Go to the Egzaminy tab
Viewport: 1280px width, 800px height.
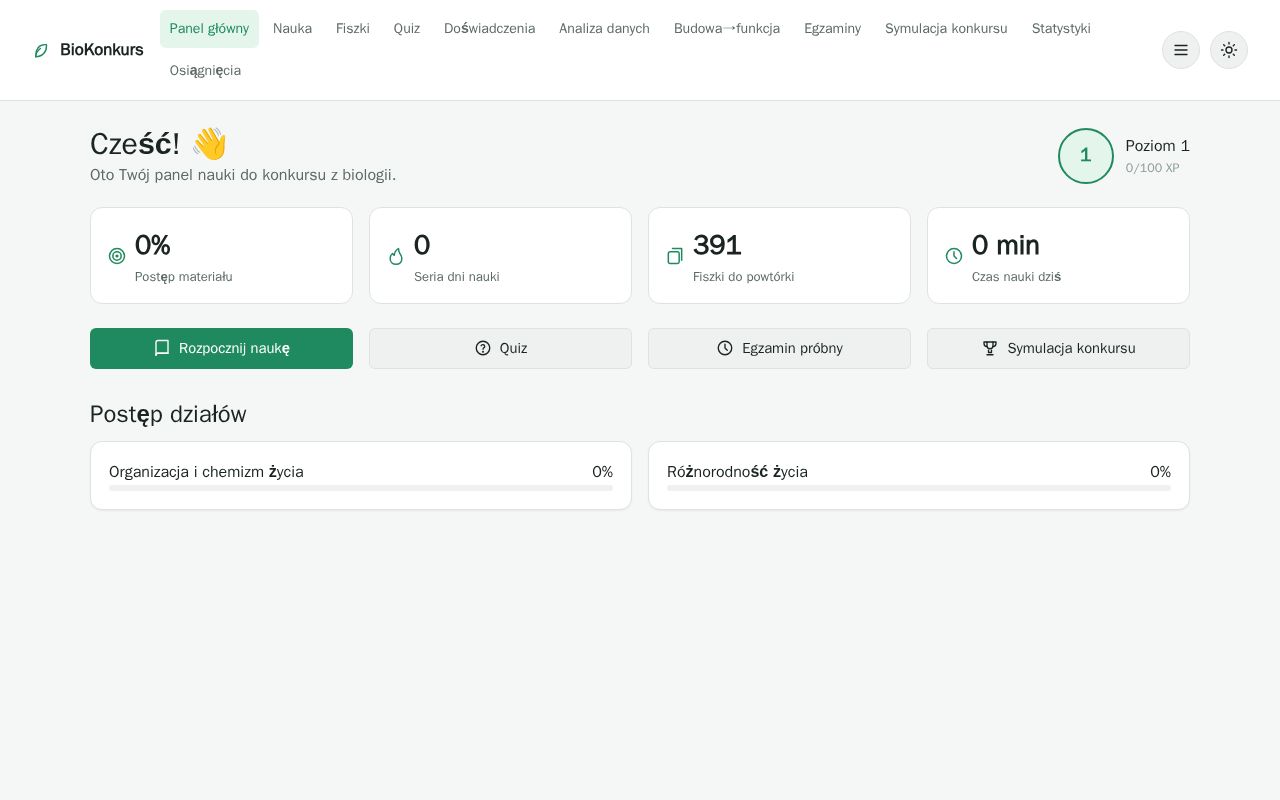click(x=832, y=29)
